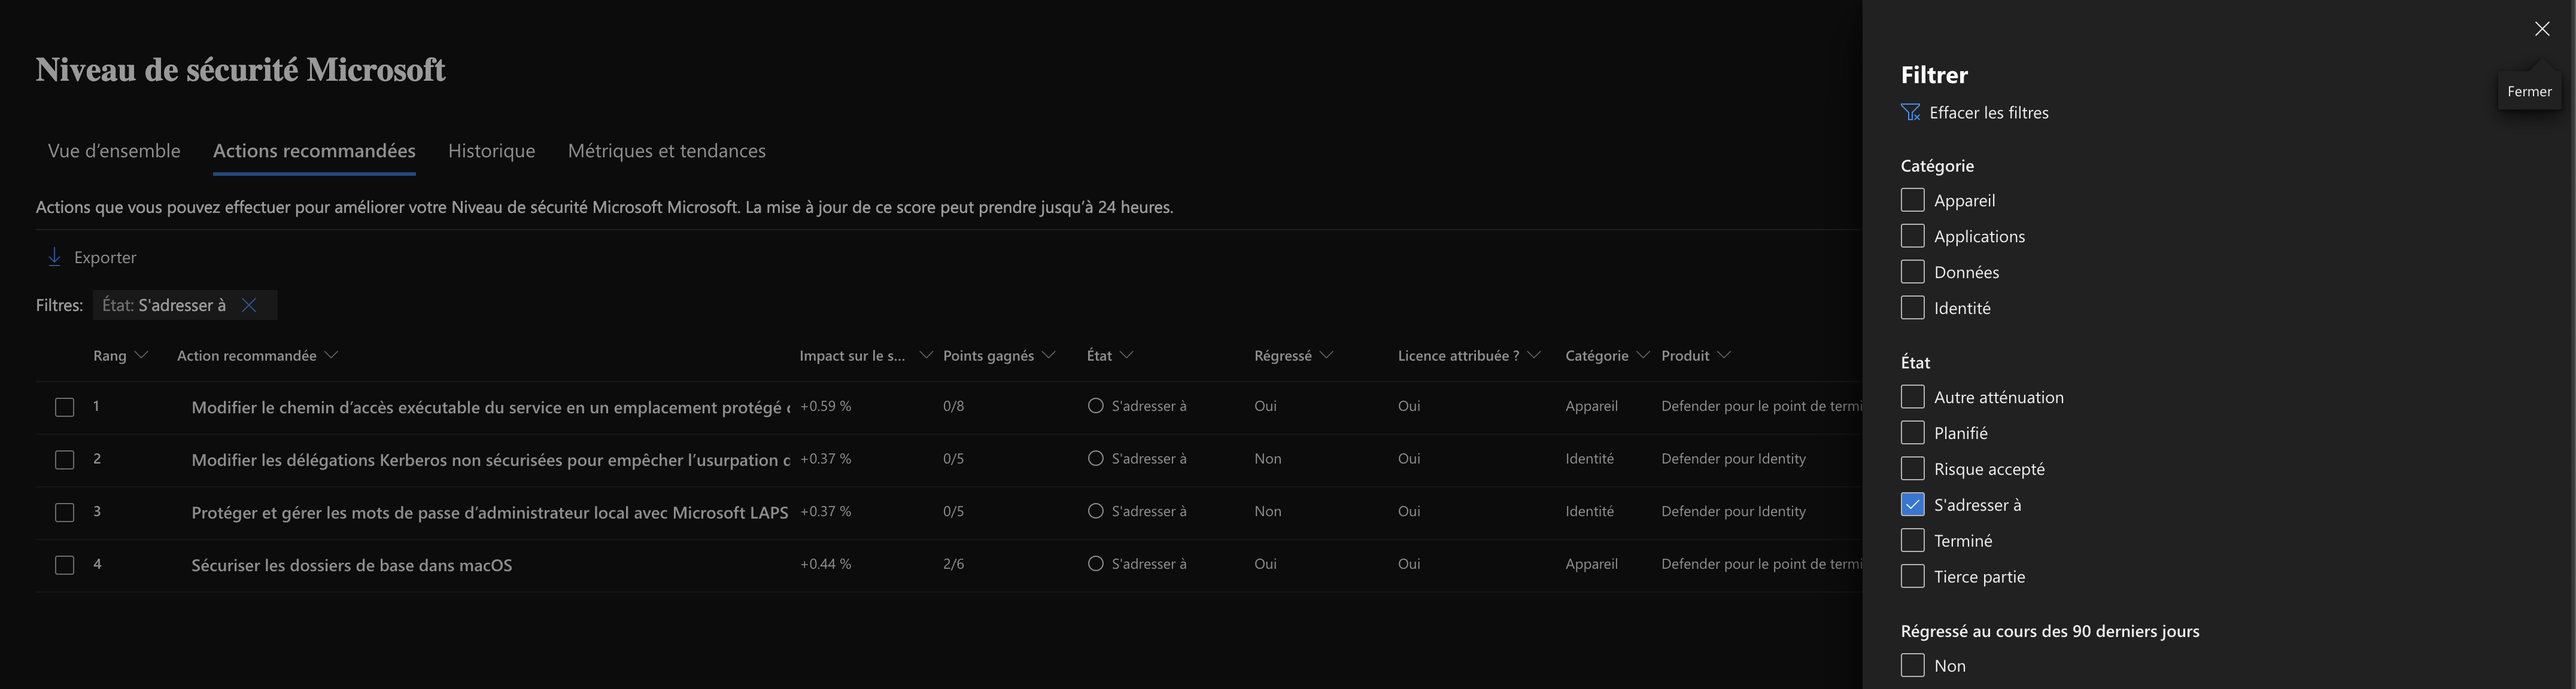Screen dimensions: 2576x689
Task: Click the Exporter download icon
Action: (x=55, y=258)
